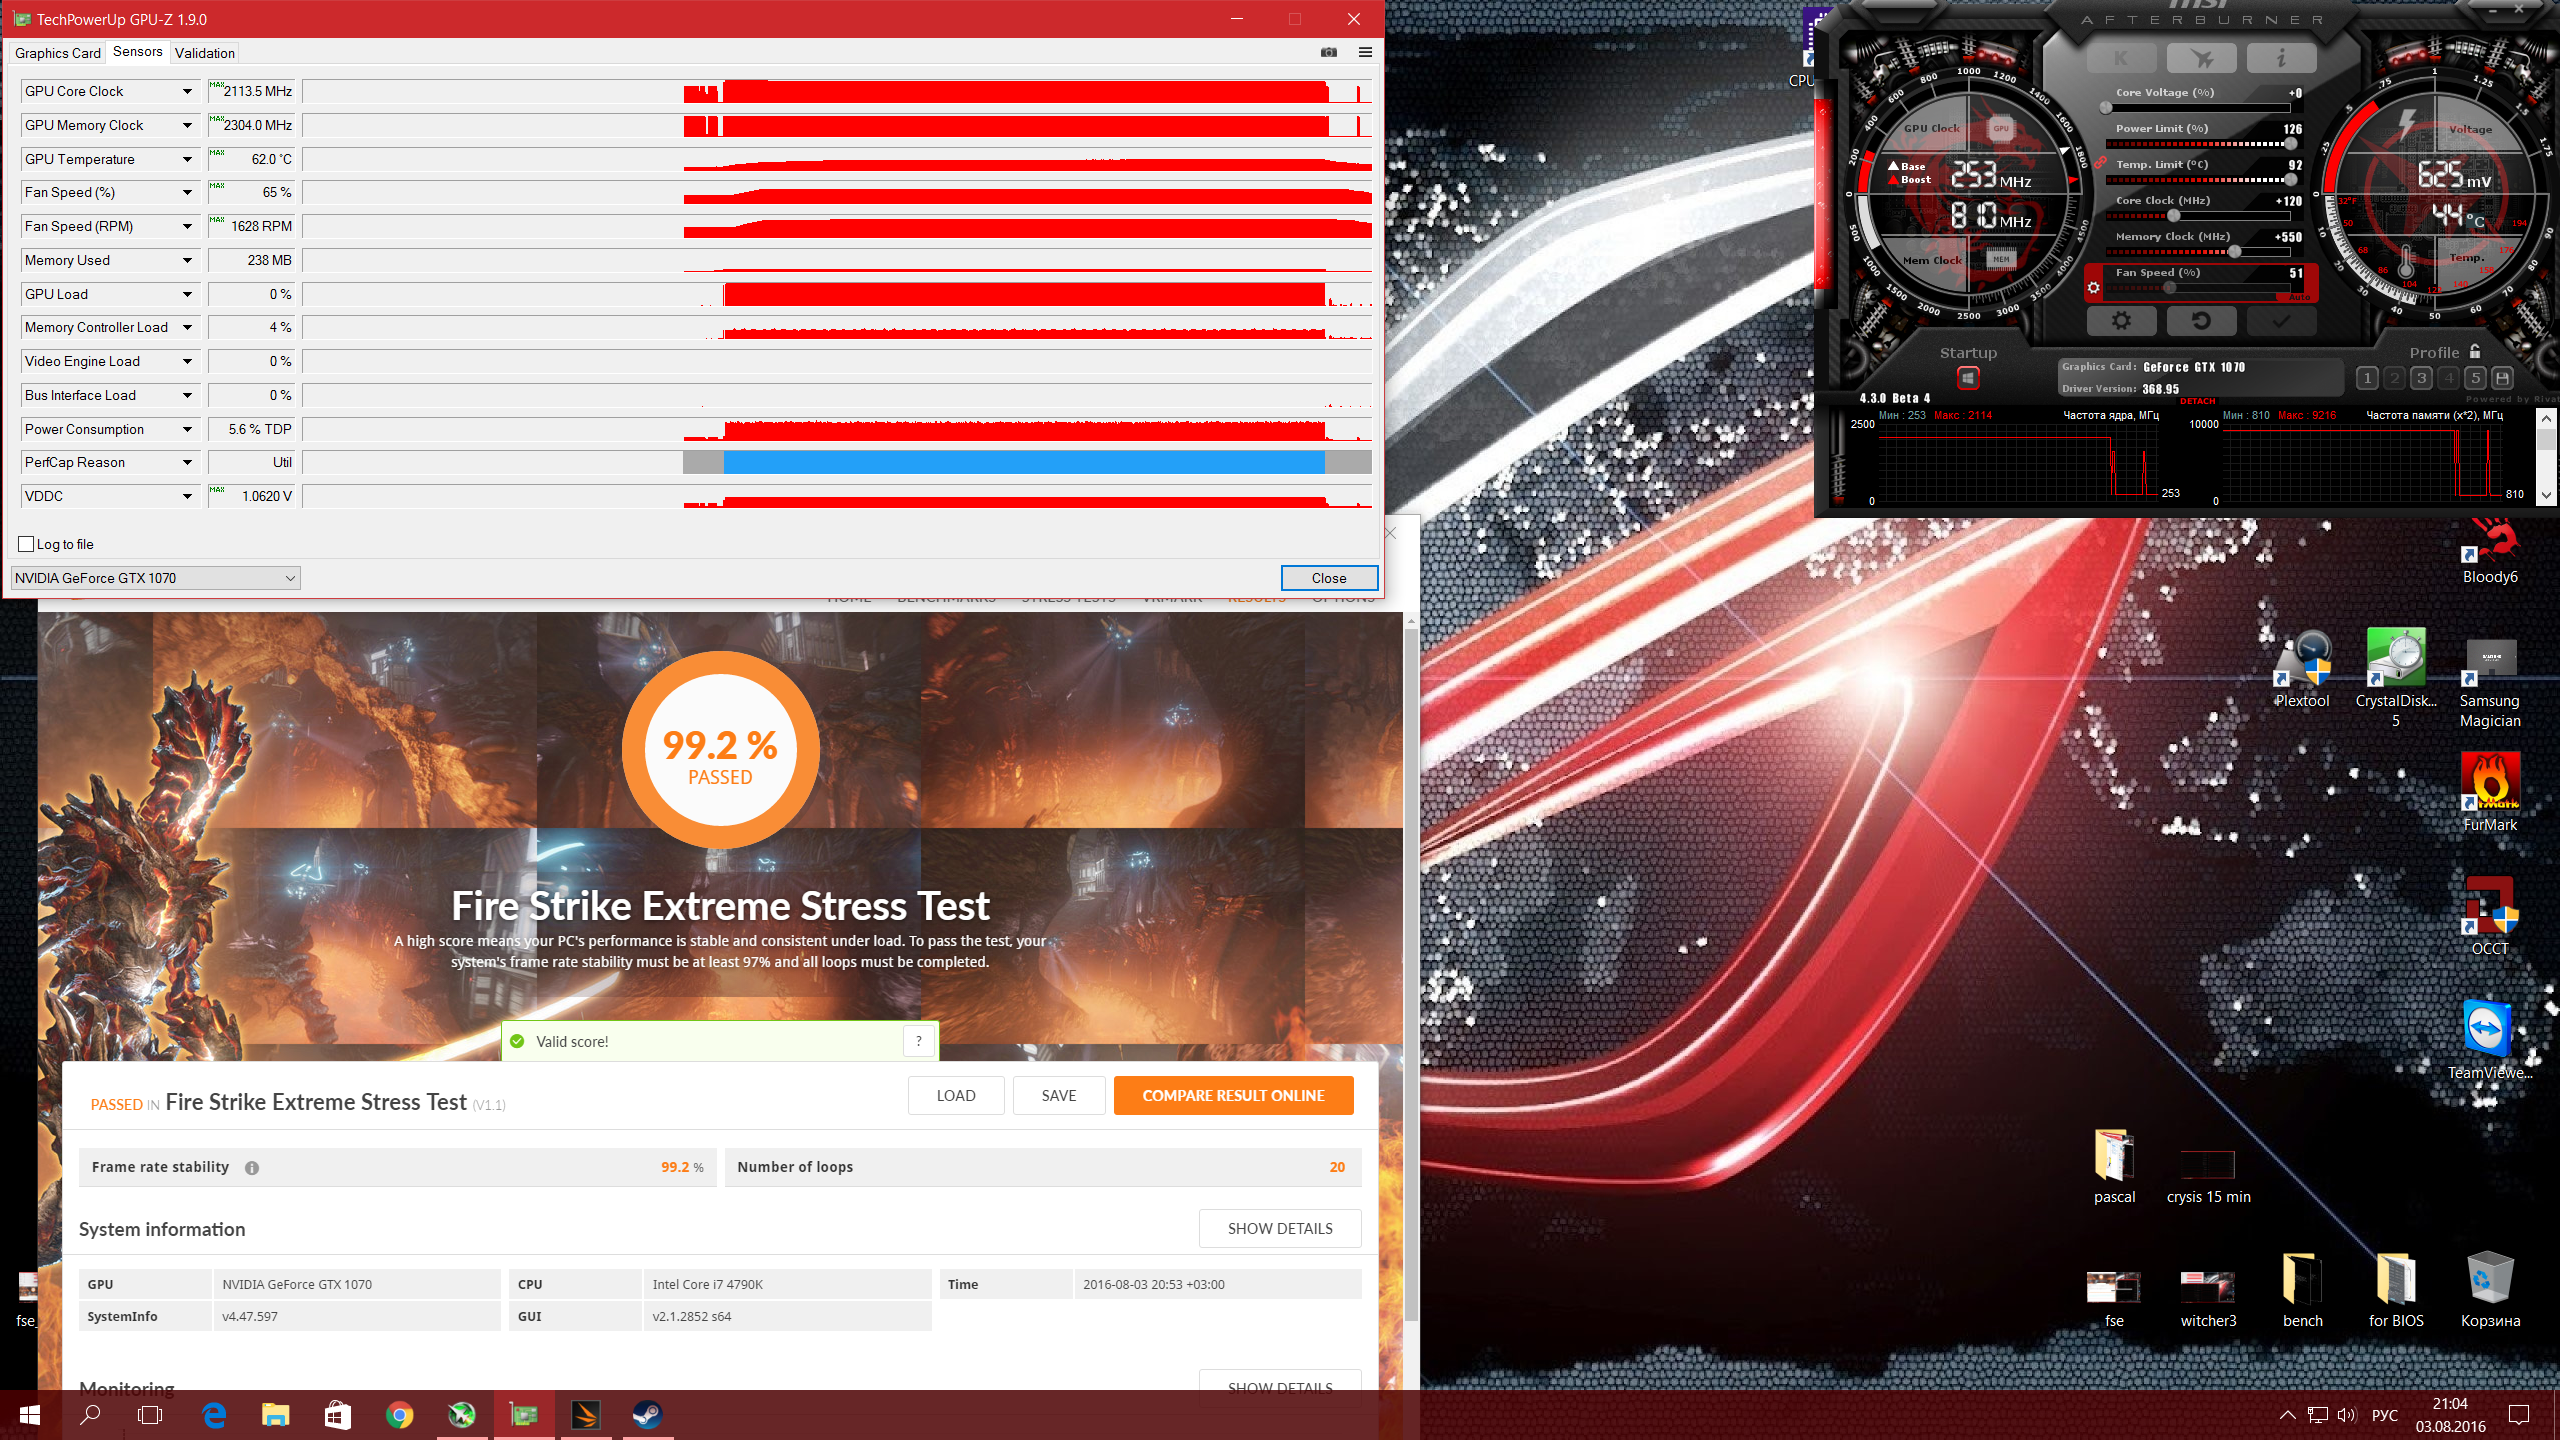Image resolution: width=2560 pixels, height=1440 pixels.
Task: Switch to the Validation tab
Action: [x=204, y=53]
